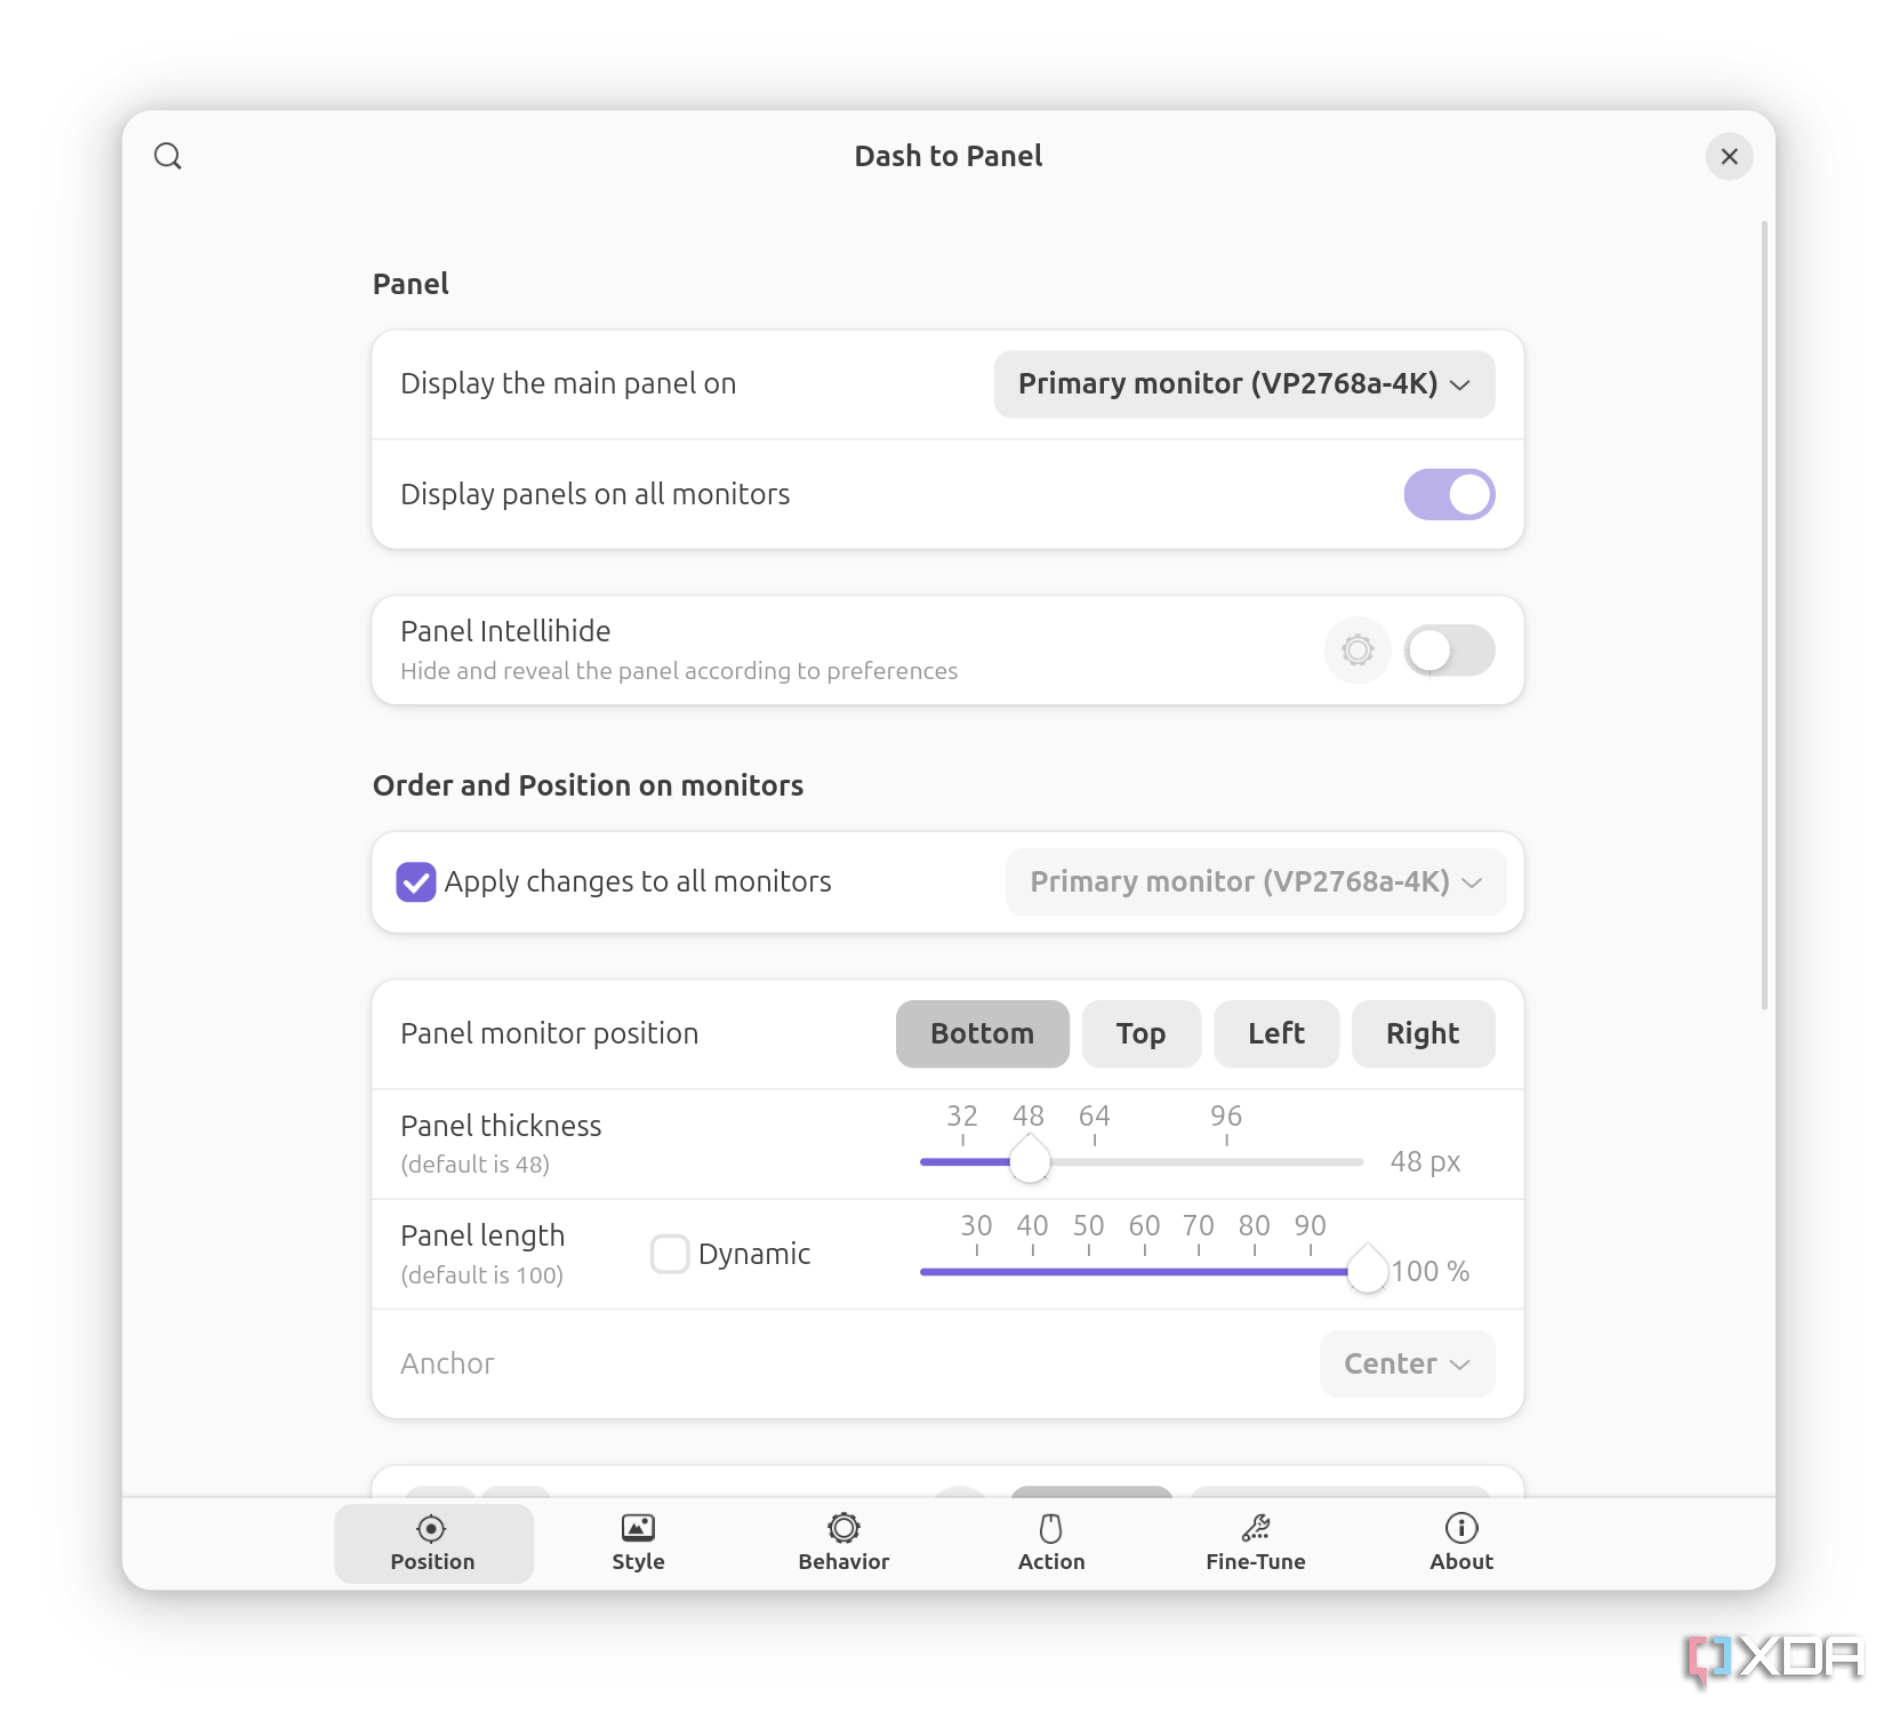The width and height of the screenshot is (1898, 1724).
Task: Set panel position to Bottom
Action: 981,1033
